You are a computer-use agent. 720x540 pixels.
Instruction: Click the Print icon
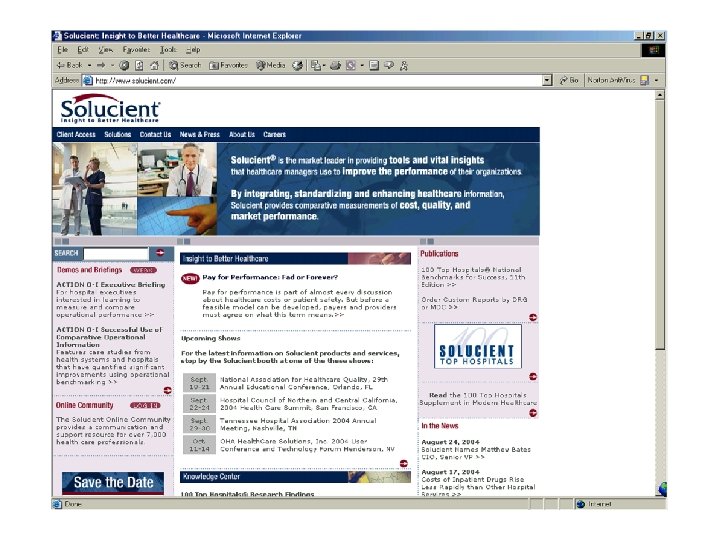pos(335,66)
